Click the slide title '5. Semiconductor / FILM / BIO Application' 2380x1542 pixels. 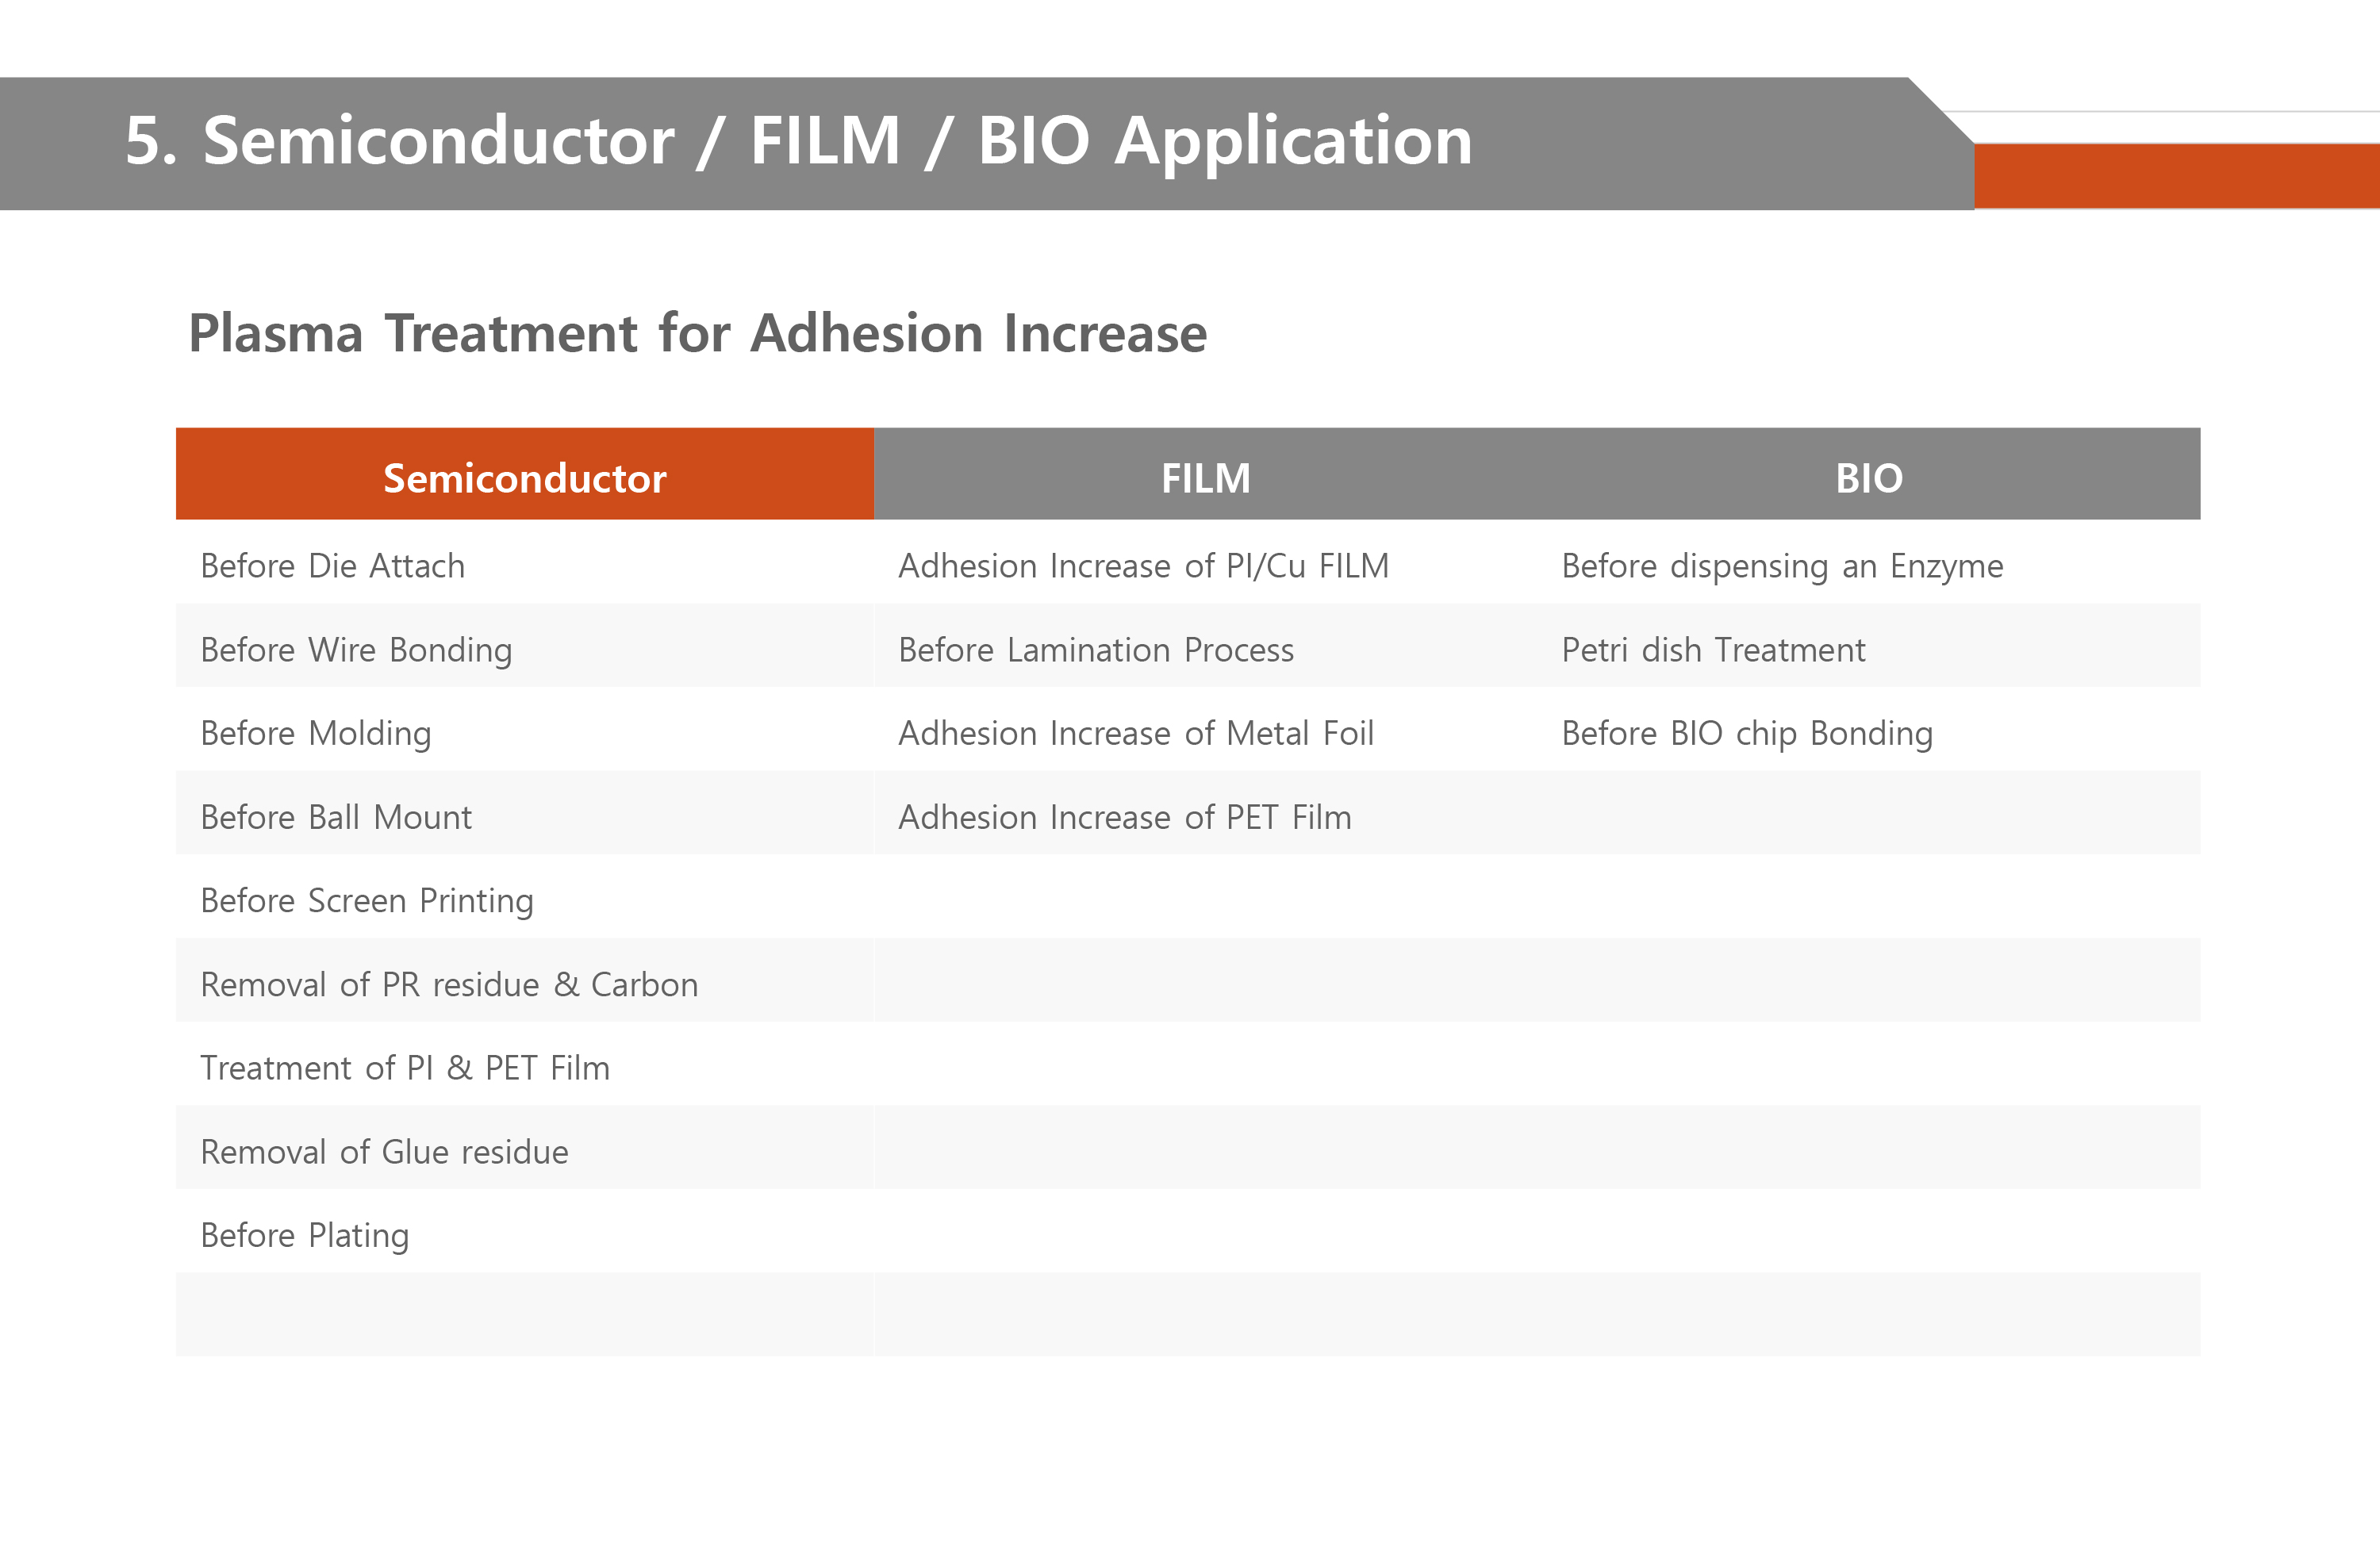tap(798, 141)
